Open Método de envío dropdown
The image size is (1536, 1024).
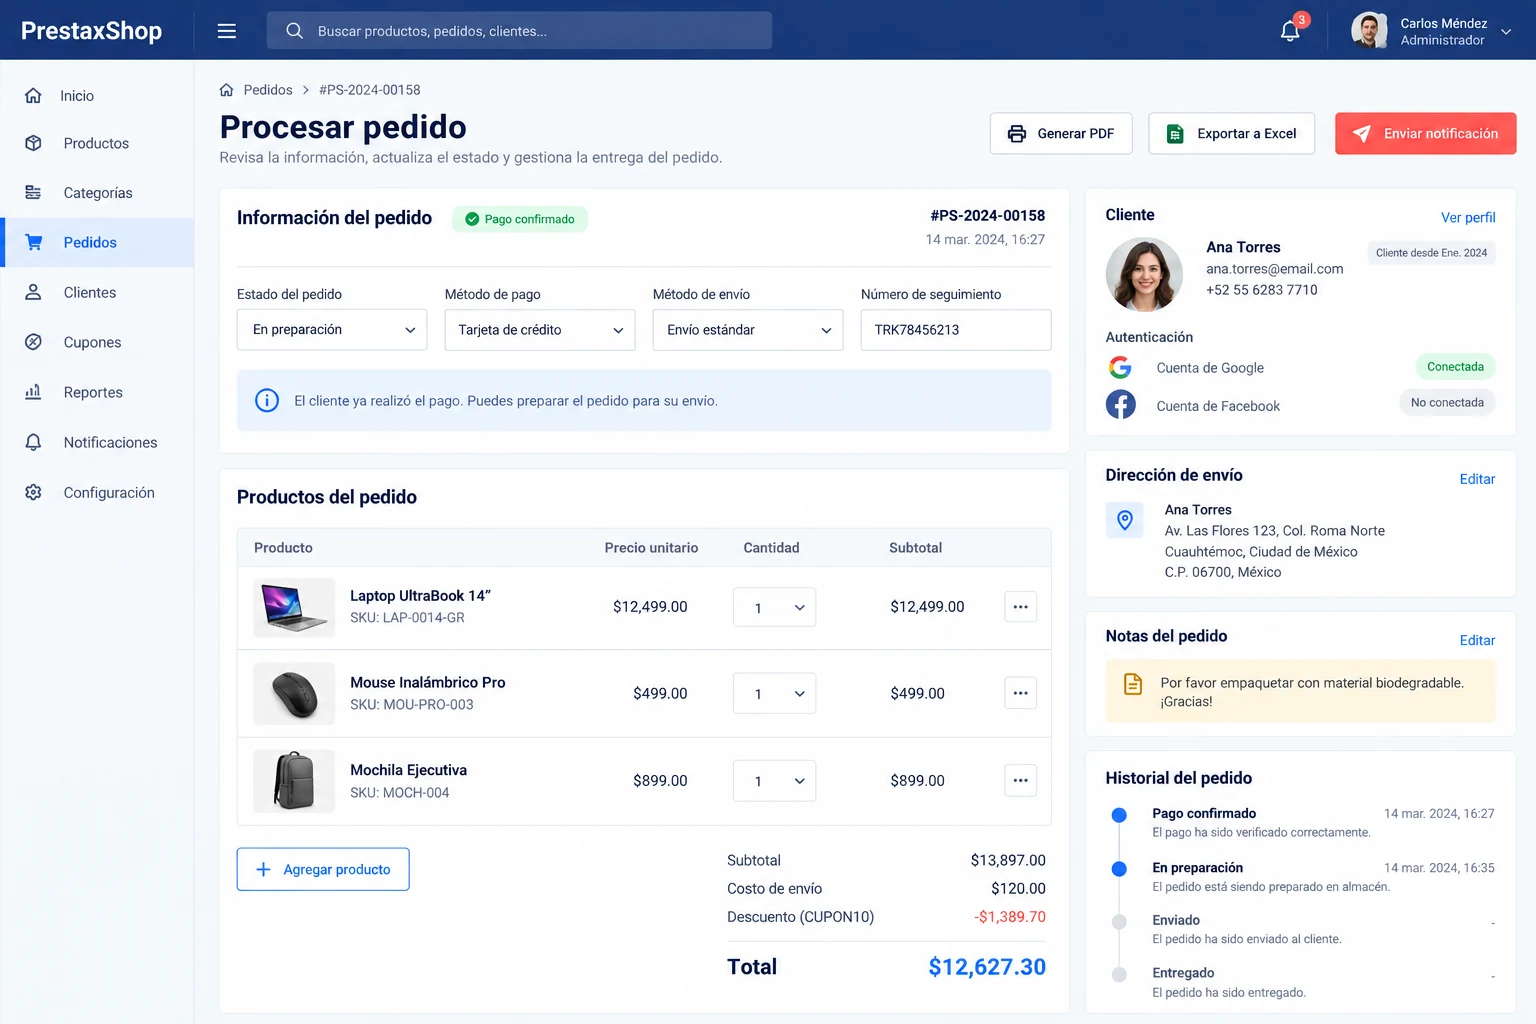[748, 330]
